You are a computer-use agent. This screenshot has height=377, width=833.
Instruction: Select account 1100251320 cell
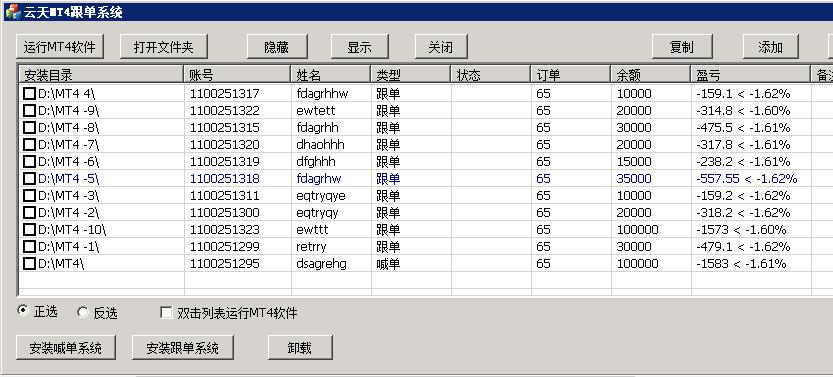click(225, 145)
